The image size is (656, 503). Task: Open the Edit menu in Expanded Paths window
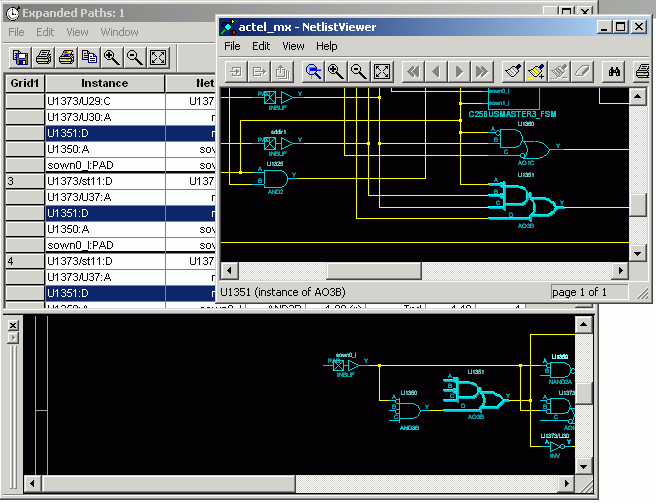[x=45, y=32]
